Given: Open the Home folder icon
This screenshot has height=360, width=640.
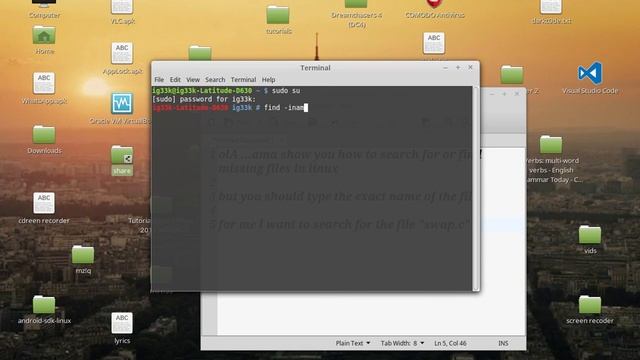Looking at the screenshot, I should coord(44,36).
